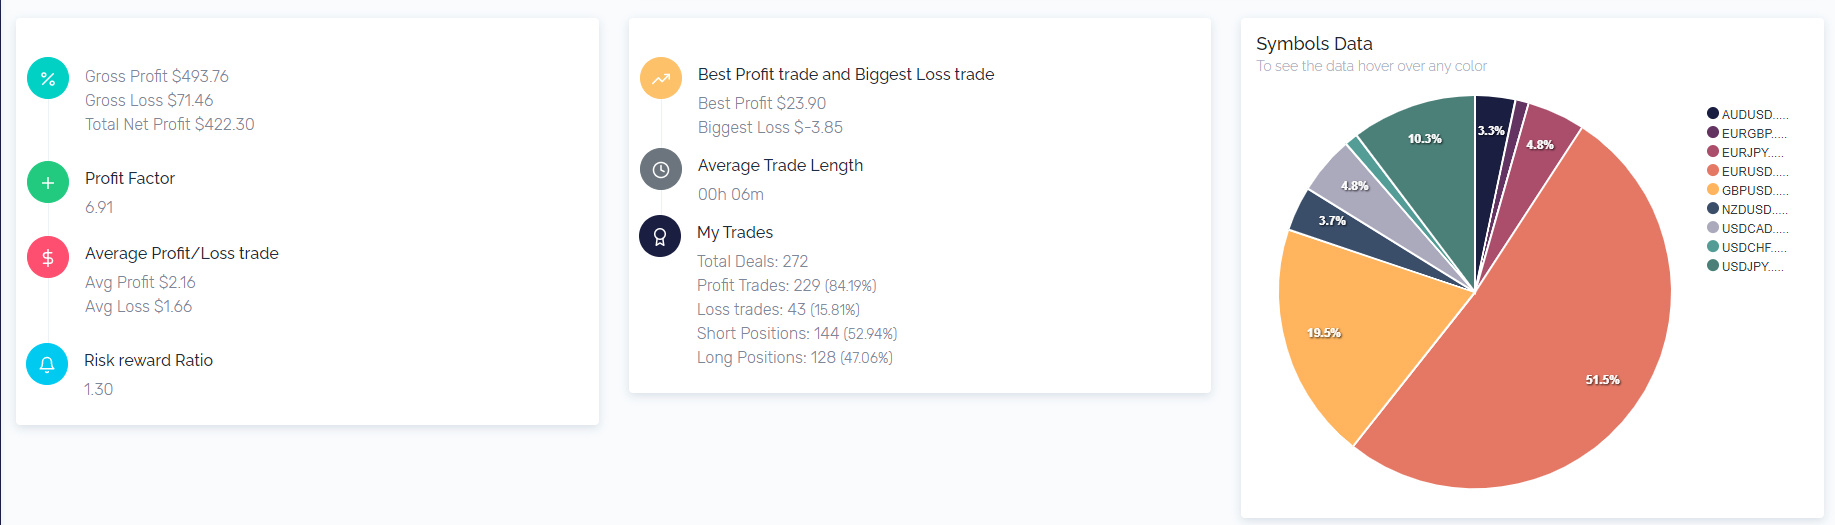The image size is (1835, 525).
Task: Click the blue bell icon for Risk reward Ratio
Action: coord(47,365)
